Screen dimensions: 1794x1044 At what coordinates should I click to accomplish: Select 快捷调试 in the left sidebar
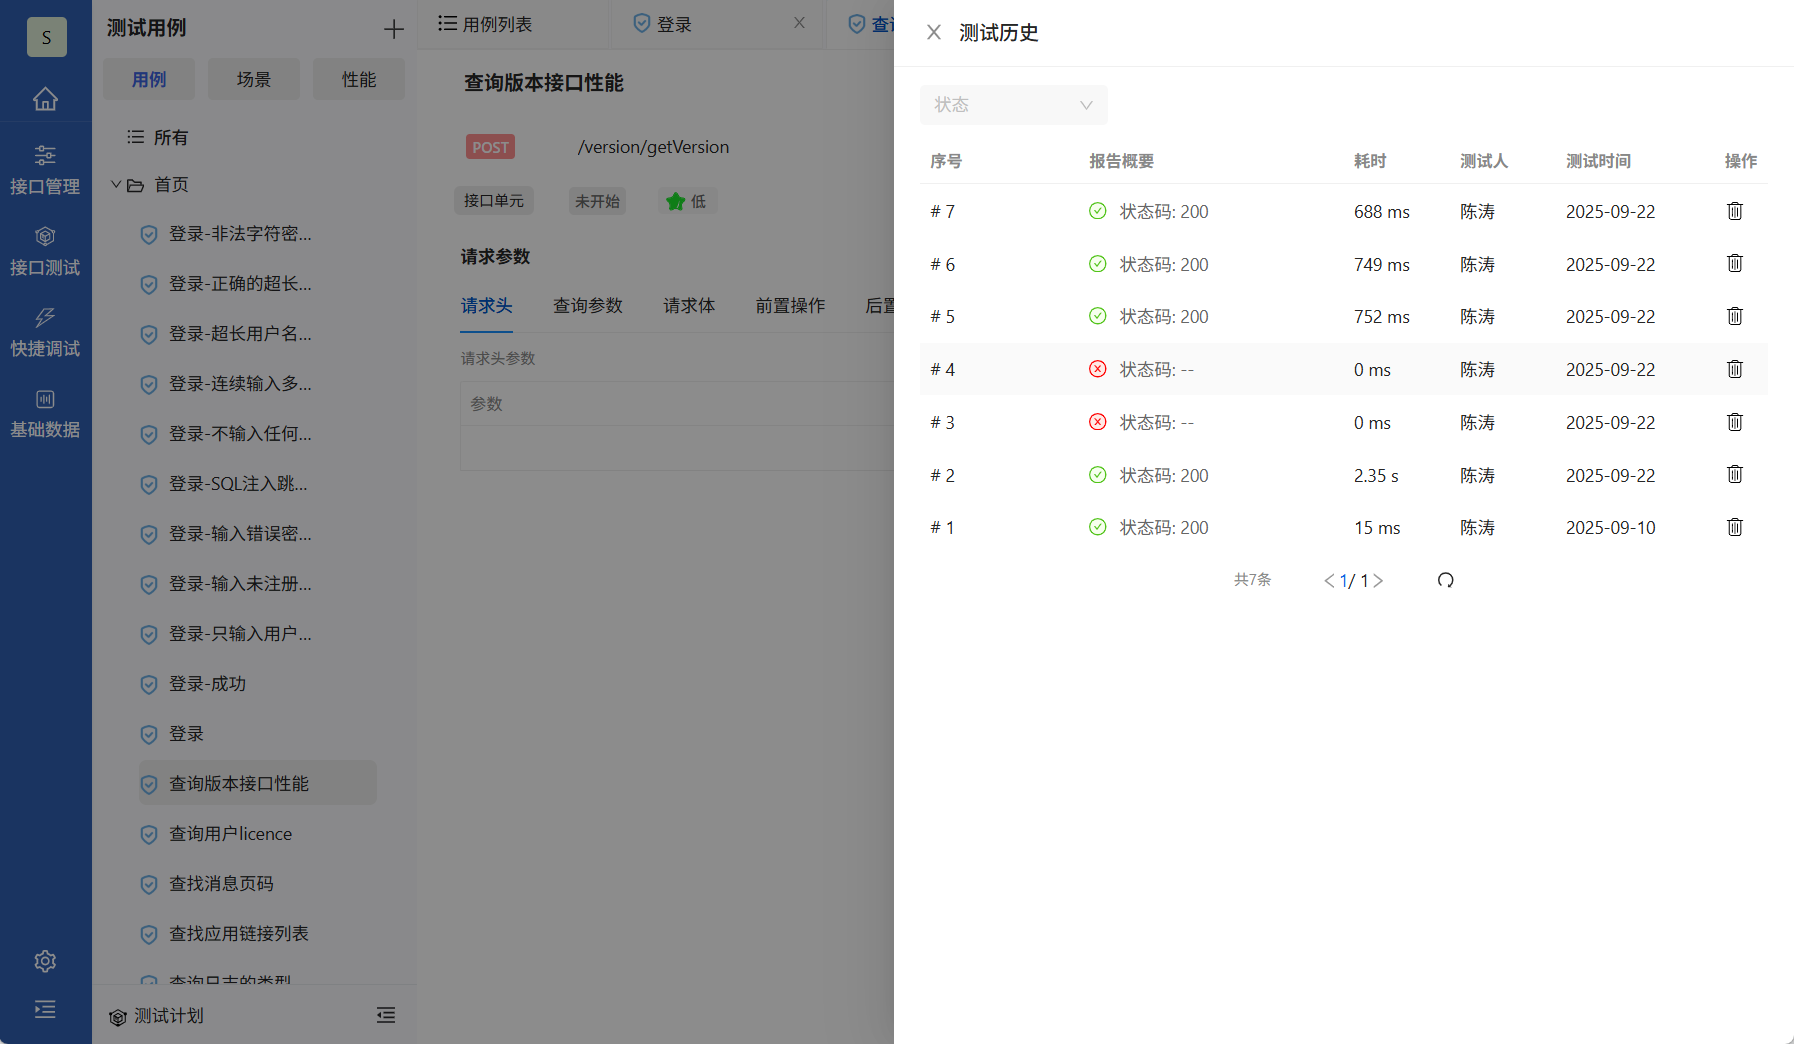pos(46,332)
